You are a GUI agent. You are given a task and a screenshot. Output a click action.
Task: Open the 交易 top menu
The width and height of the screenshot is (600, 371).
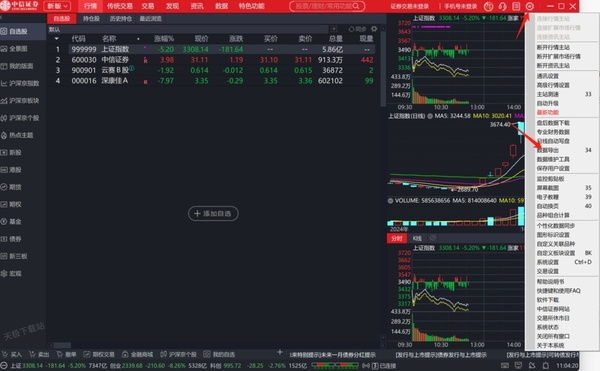coord(148,6)
